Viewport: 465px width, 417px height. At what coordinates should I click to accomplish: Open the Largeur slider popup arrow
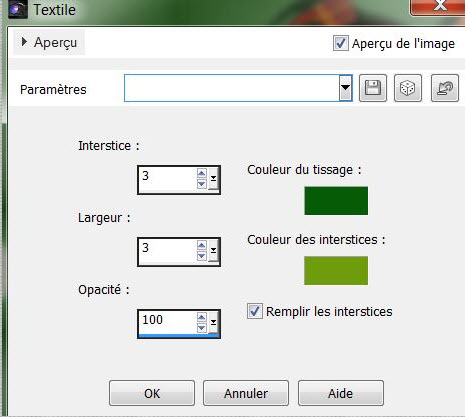(213, 252)
